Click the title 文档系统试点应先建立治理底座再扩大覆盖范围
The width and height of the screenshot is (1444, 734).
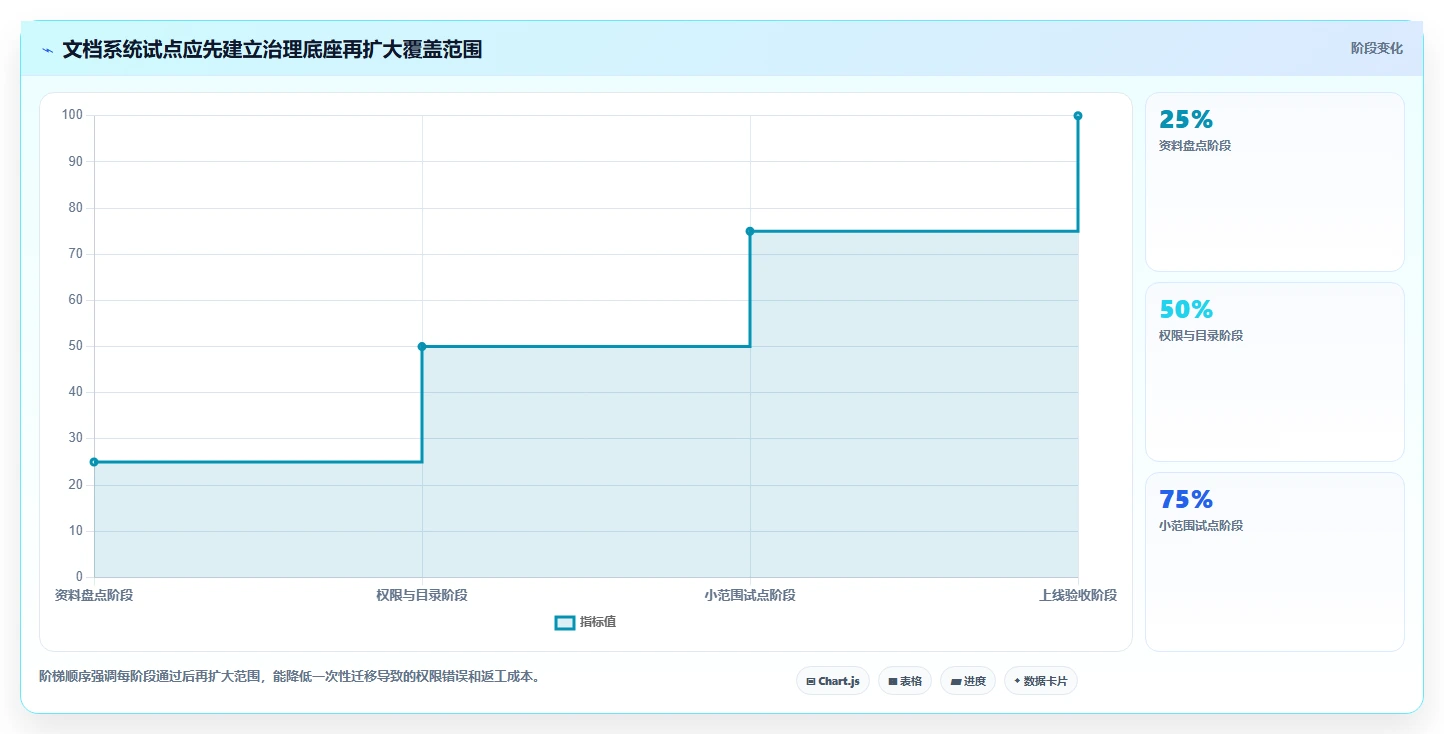coord(272,49)
